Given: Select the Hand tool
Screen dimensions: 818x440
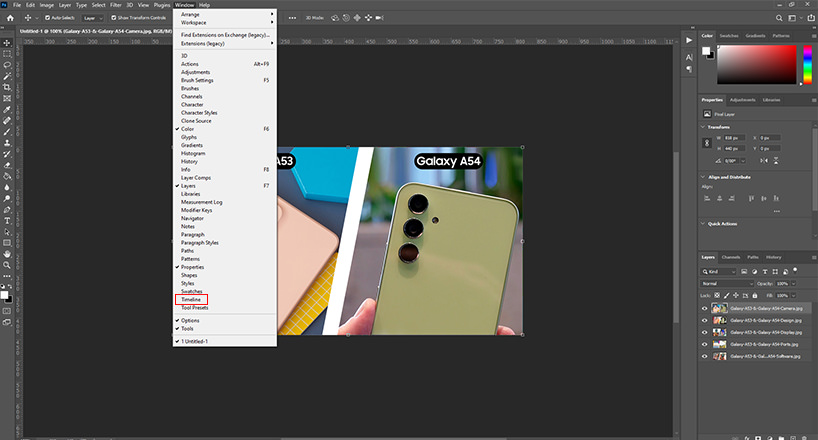Looking at the screenshot, I should point(7,254).
